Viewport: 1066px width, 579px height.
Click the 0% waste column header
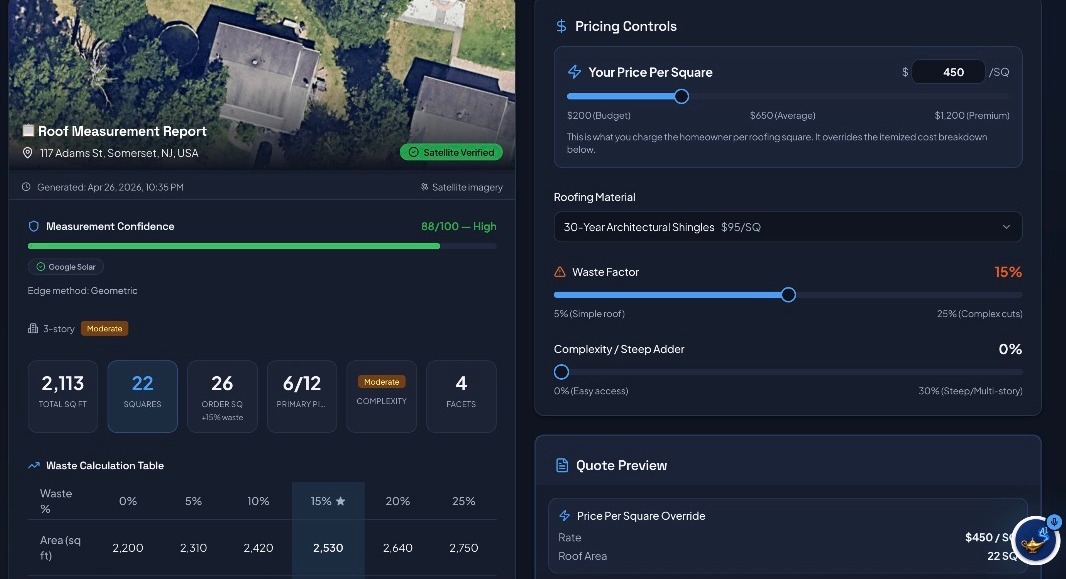pyautogui.click(x=128, y=501)
